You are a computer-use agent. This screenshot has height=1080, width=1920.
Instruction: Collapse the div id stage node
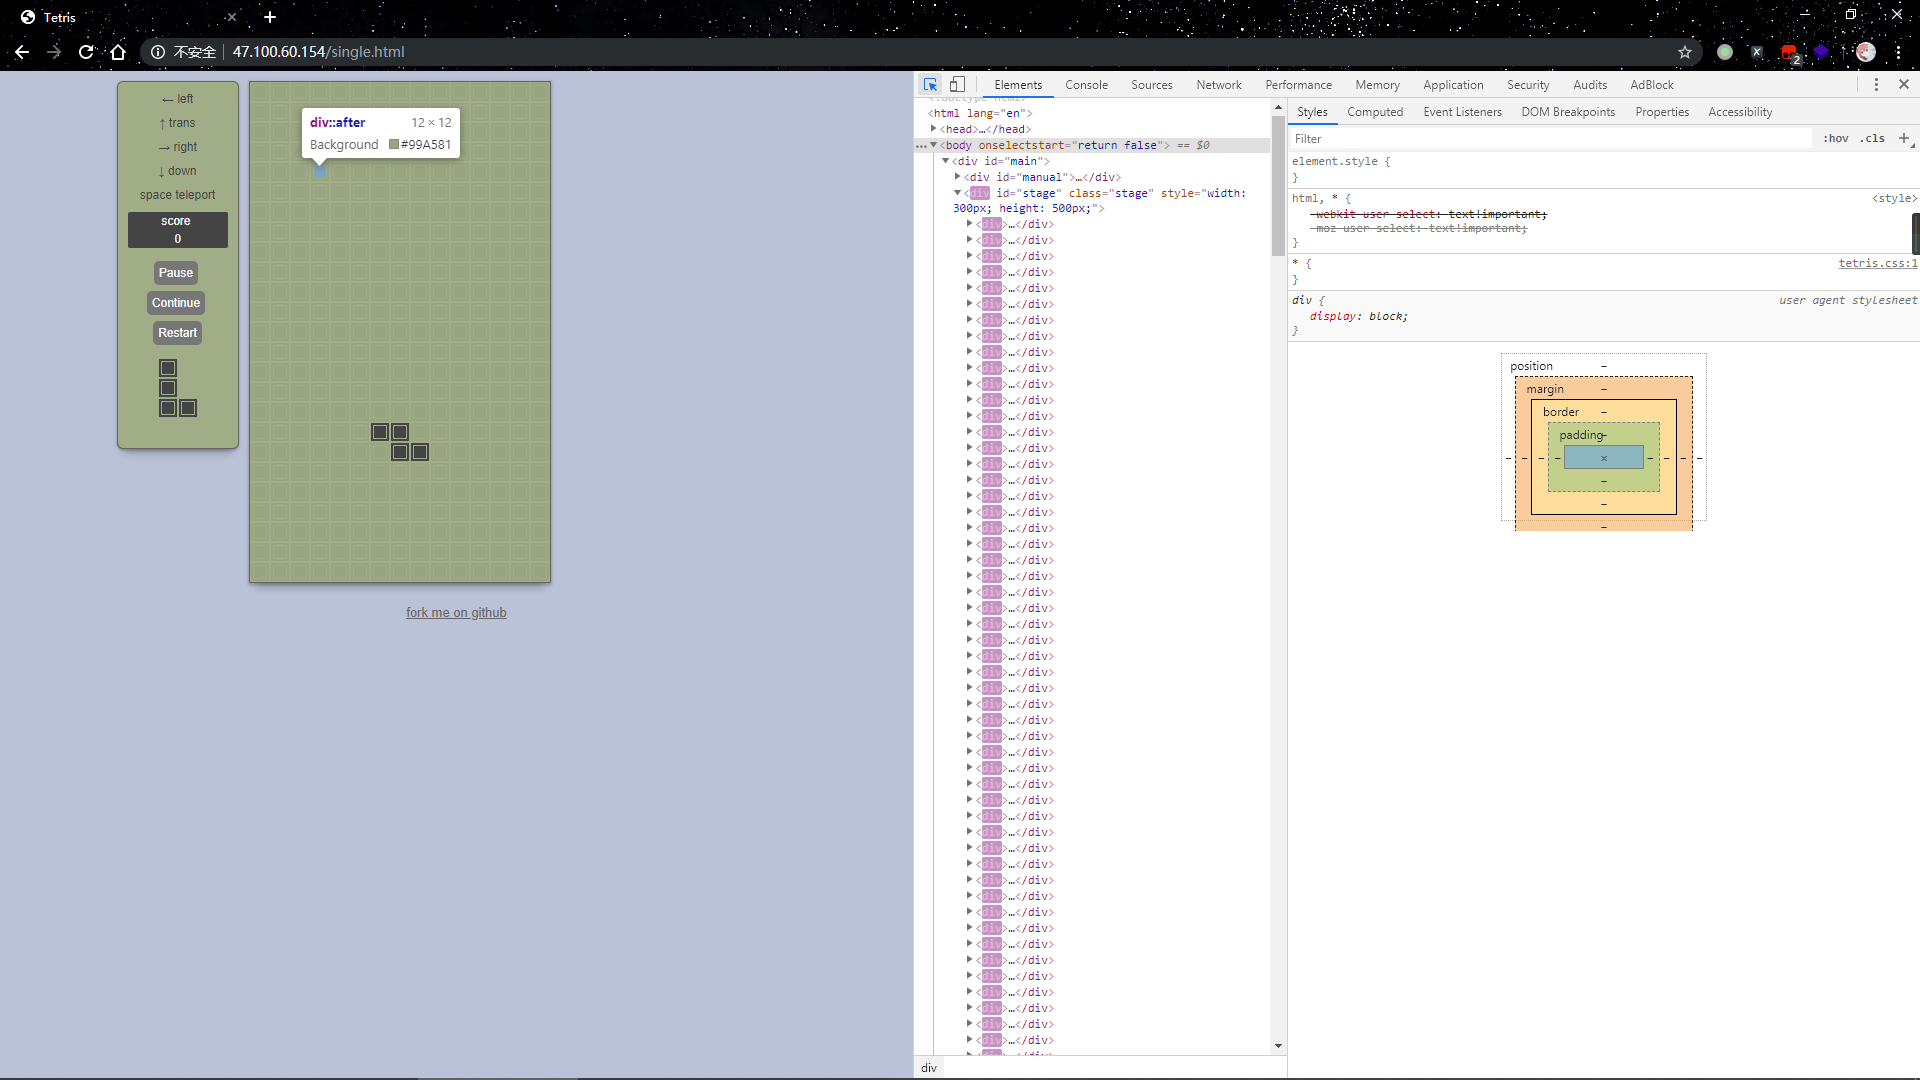(957, 193)
